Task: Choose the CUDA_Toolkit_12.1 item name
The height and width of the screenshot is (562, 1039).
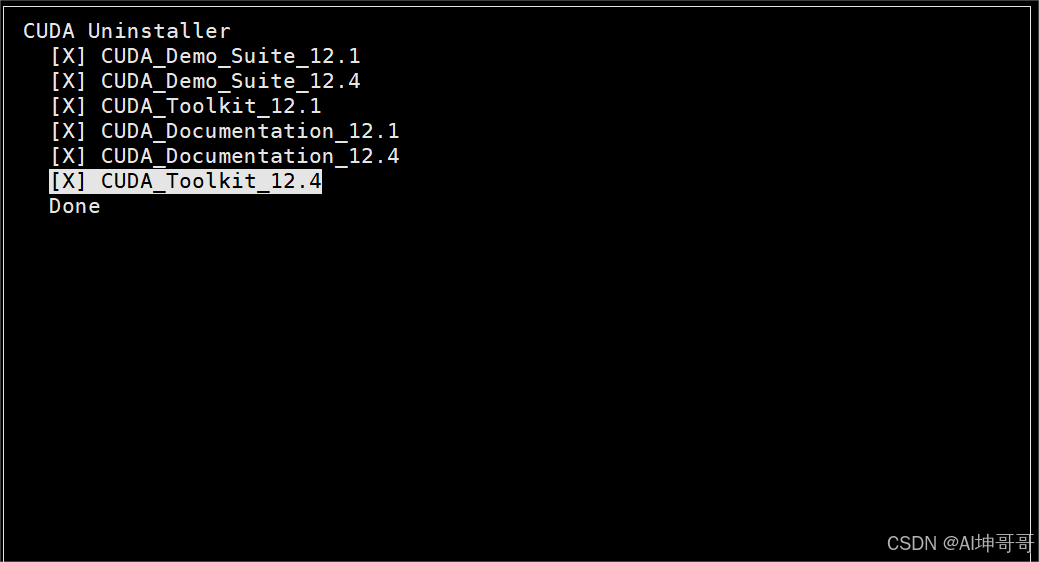Action: [211, 106]
